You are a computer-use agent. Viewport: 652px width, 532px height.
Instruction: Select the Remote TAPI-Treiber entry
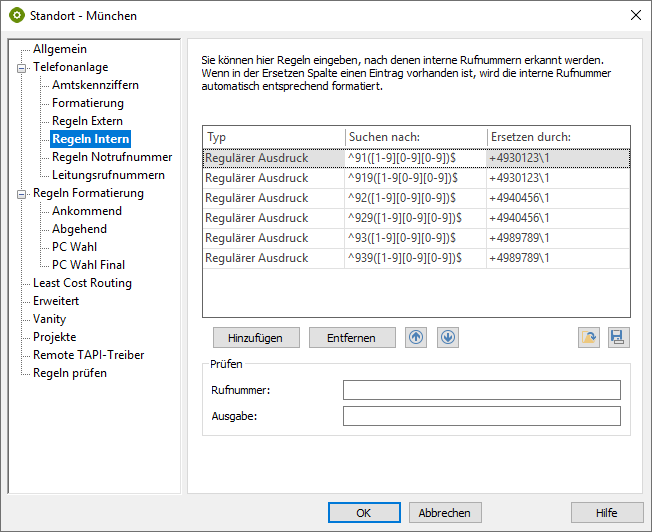pos(88,355)
